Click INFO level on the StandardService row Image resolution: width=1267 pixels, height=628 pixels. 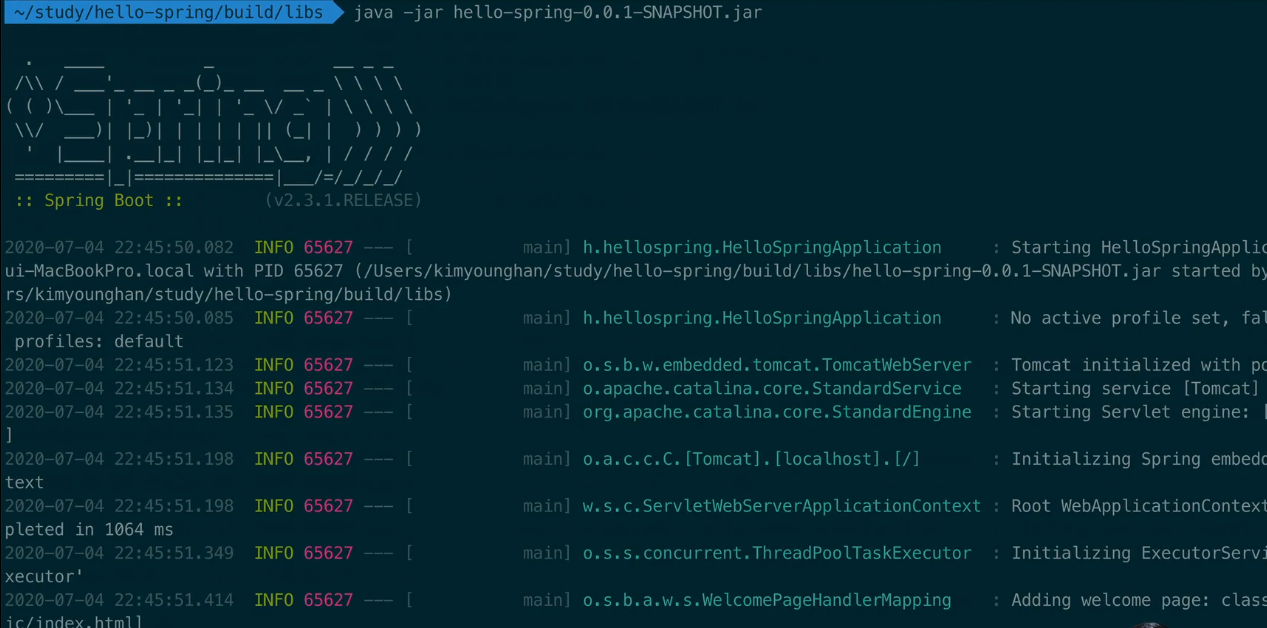click(x=274, y=388)
